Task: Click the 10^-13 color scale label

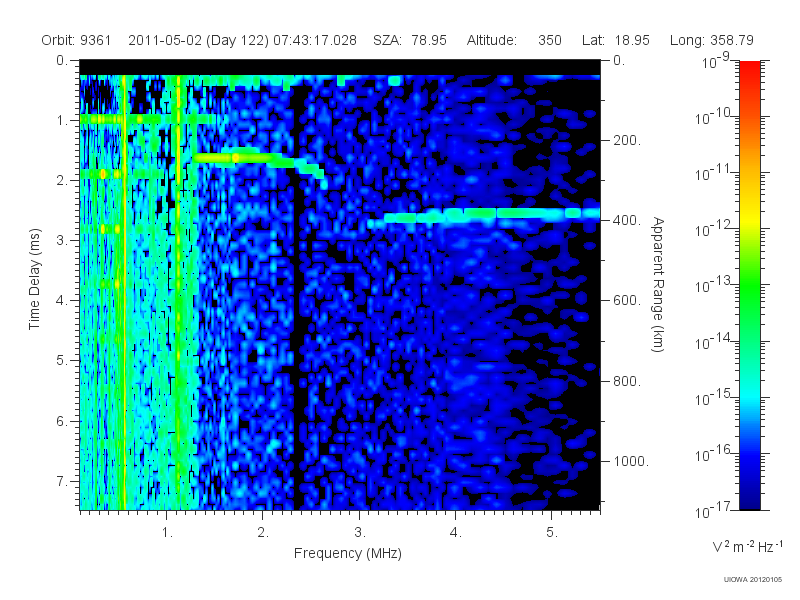Action: [x=713, y=285]
